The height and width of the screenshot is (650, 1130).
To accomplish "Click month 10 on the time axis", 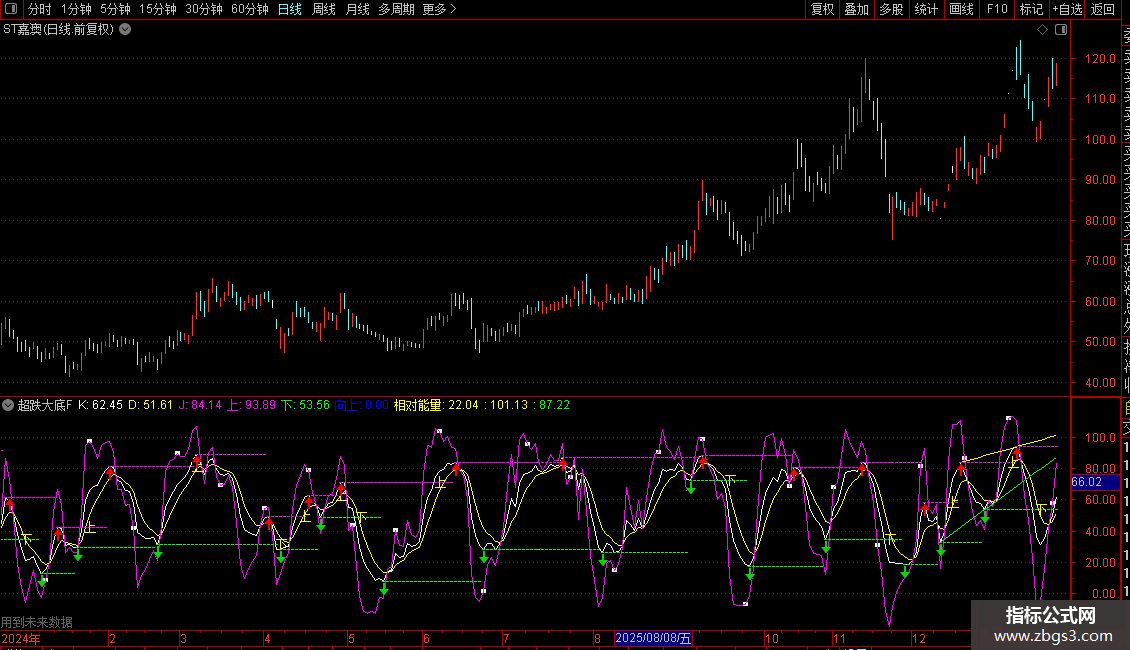I will point(772,638).
